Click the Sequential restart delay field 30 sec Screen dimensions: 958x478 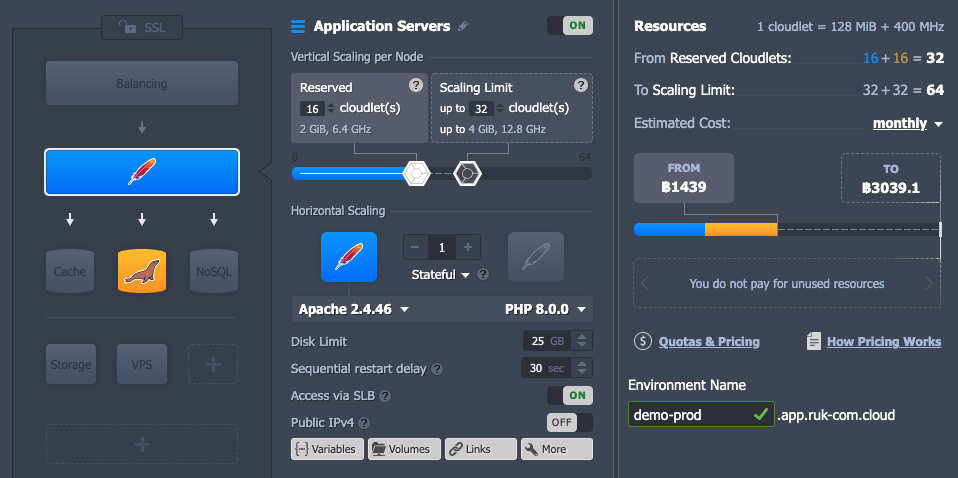point(546,368)
